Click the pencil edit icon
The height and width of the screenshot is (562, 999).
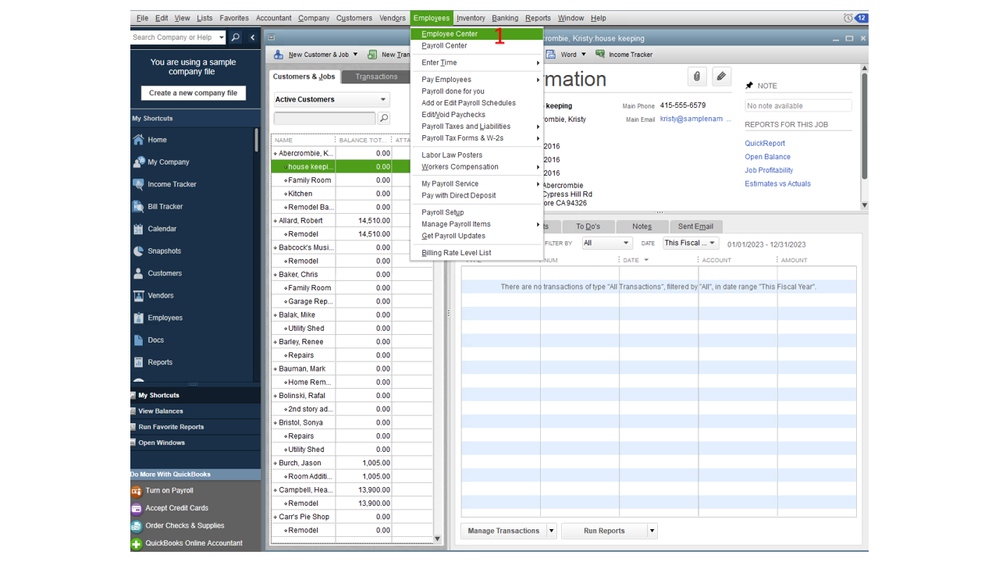click(721, 76)
